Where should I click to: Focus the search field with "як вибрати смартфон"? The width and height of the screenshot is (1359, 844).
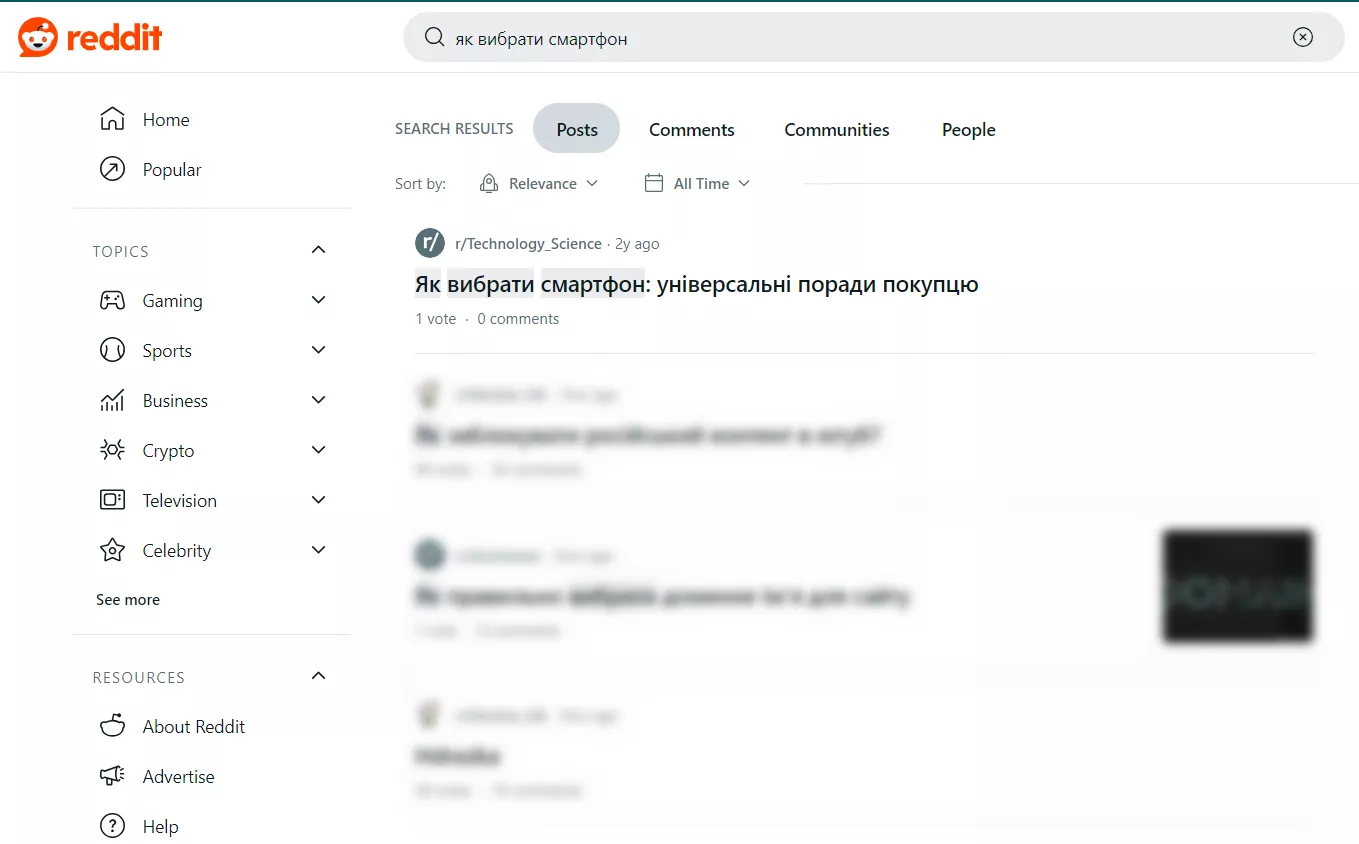(873, 38)
